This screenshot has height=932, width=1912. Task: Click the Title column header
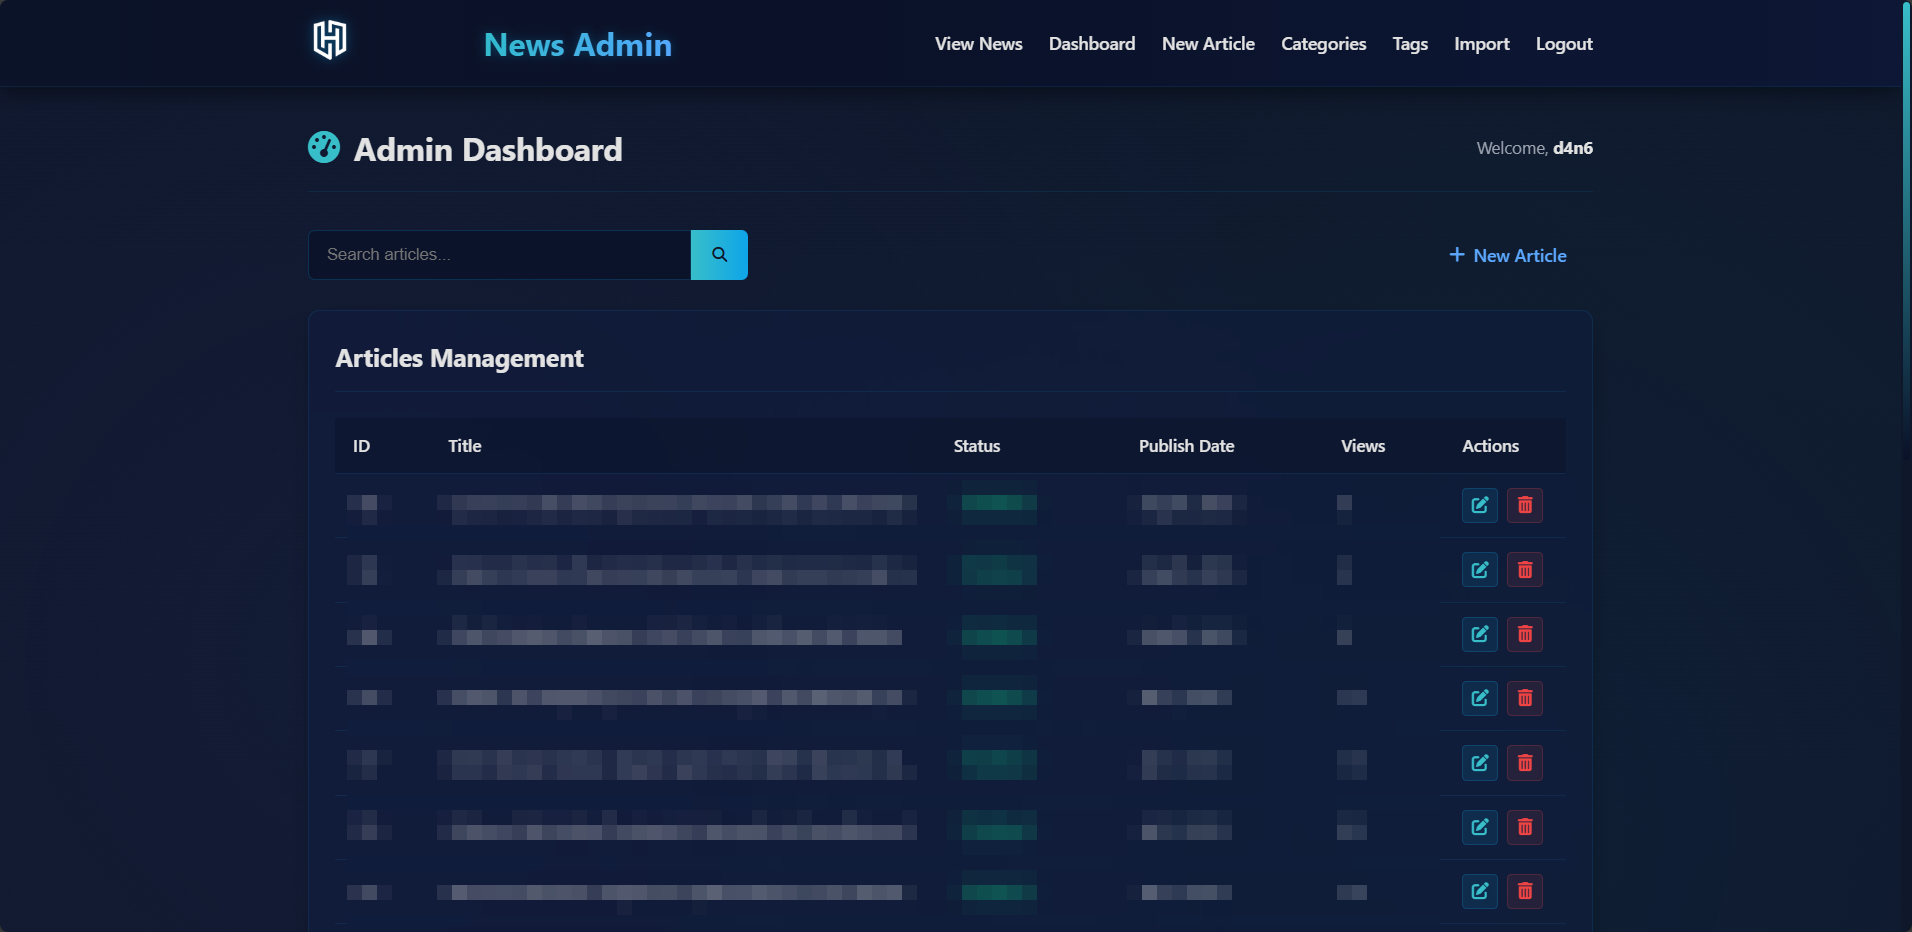point(465,446)
